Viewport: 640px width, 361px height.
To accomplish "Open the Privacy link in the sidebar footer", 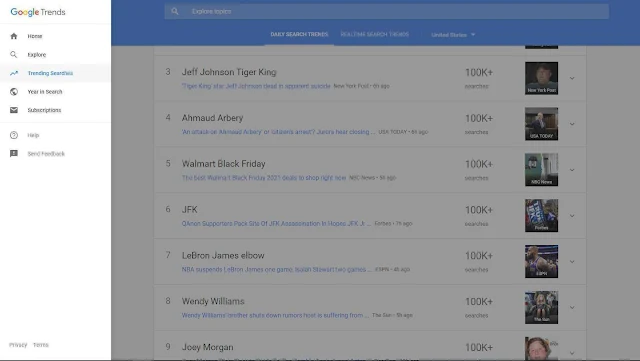I will (18, 345).
